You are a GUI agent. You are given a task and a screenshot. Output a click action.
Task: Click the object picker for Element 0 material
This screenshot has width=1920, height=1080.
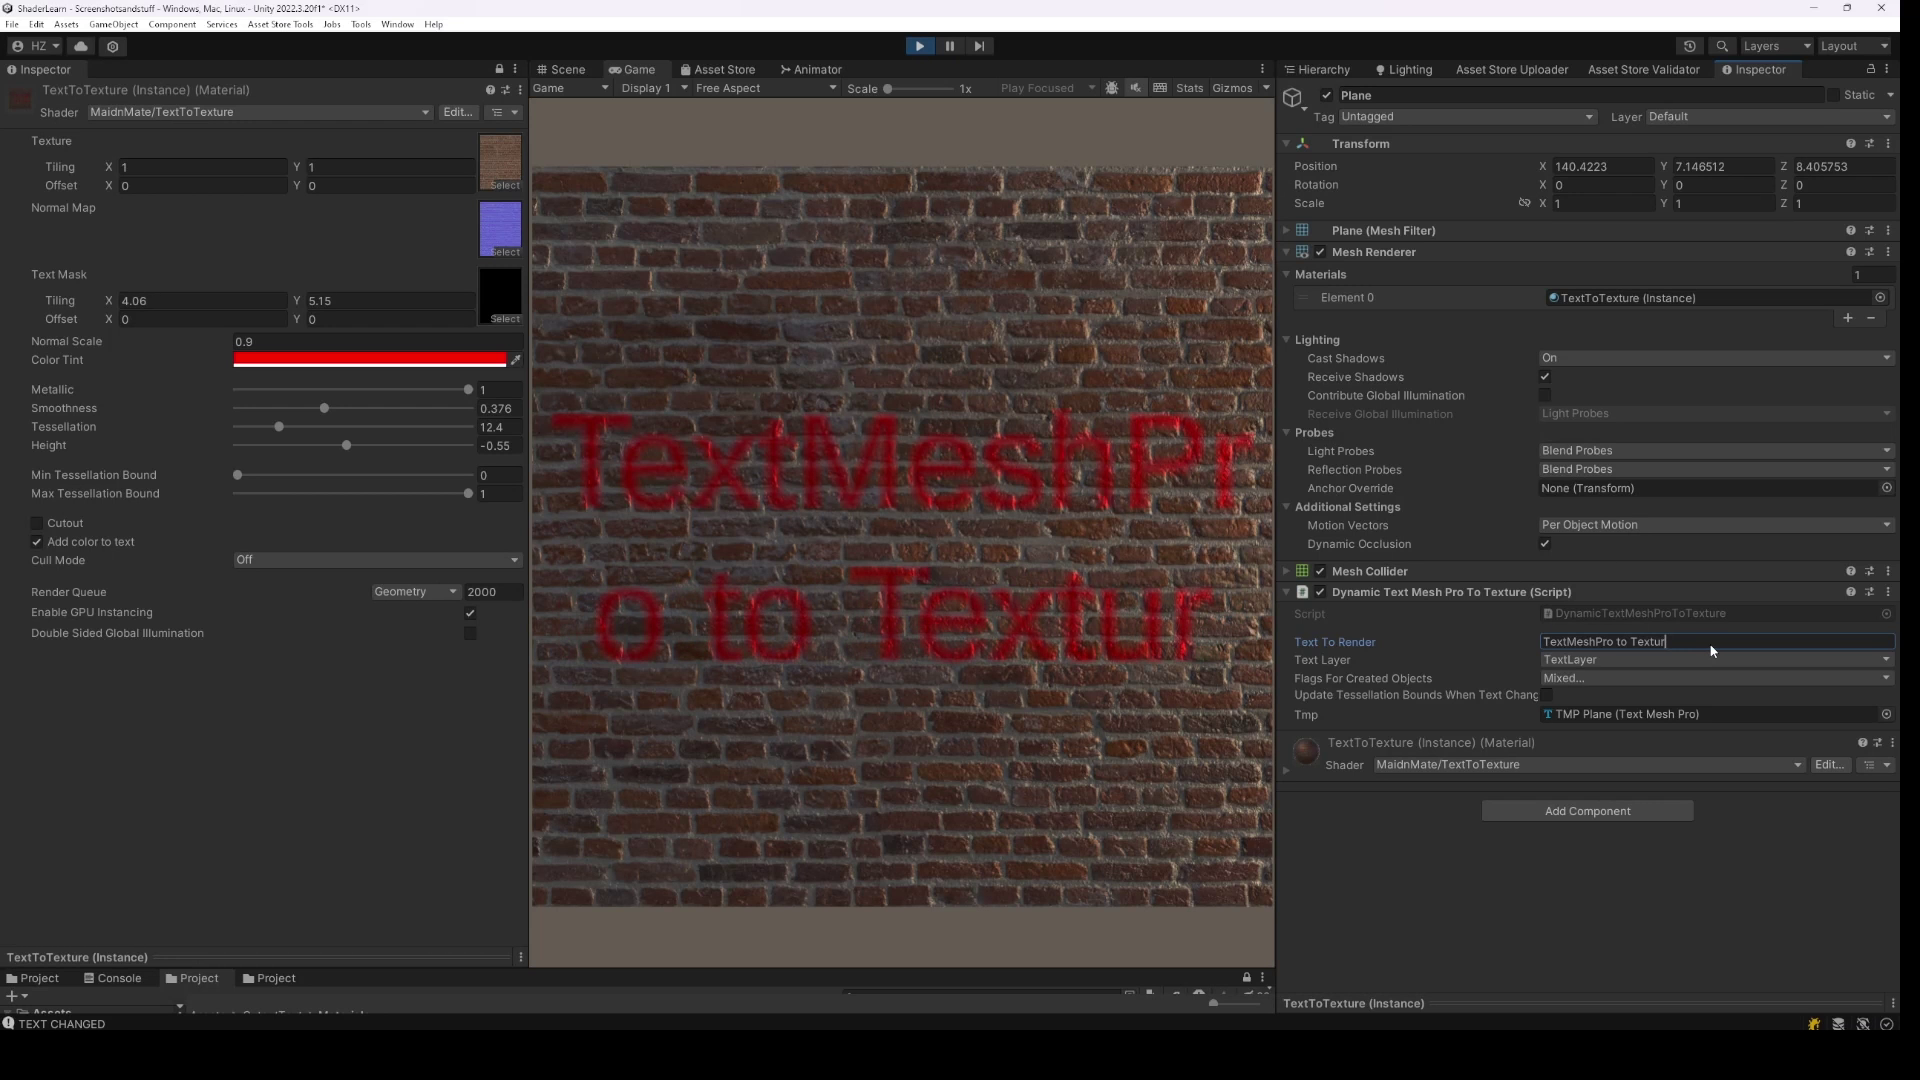click(x=1880, y=298)
